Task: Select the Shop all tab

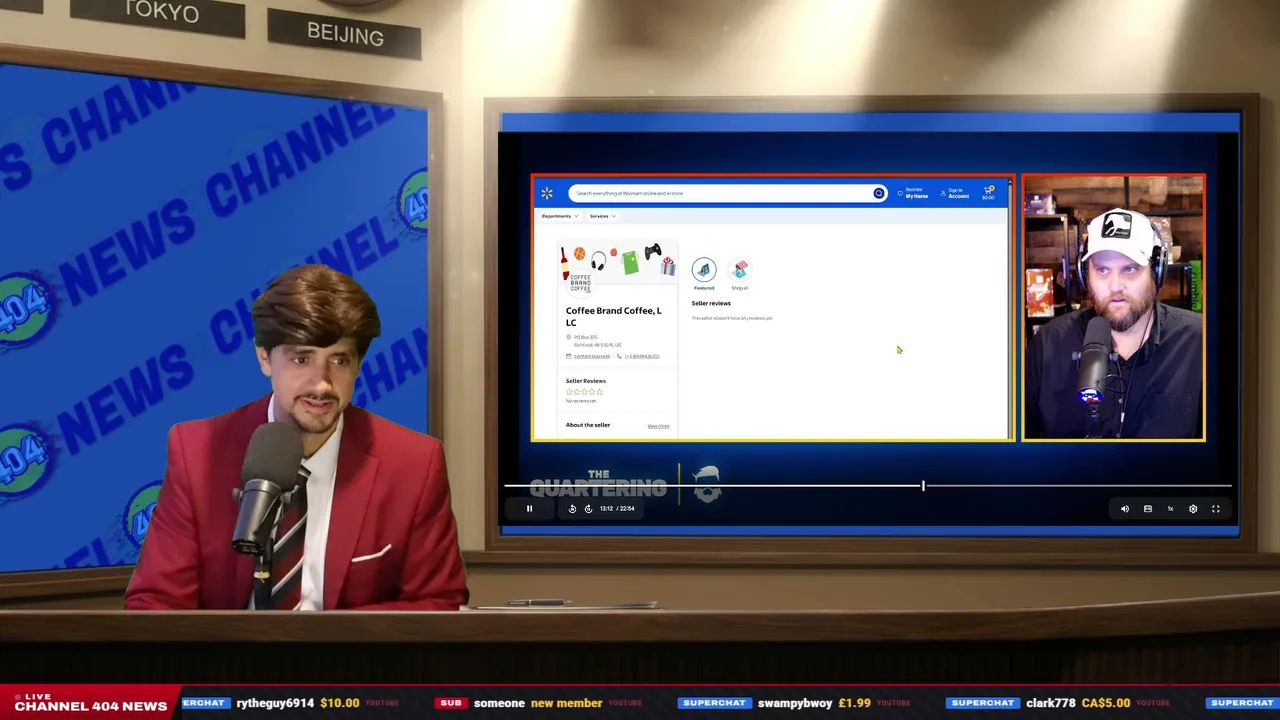Action: click(740, 273)
